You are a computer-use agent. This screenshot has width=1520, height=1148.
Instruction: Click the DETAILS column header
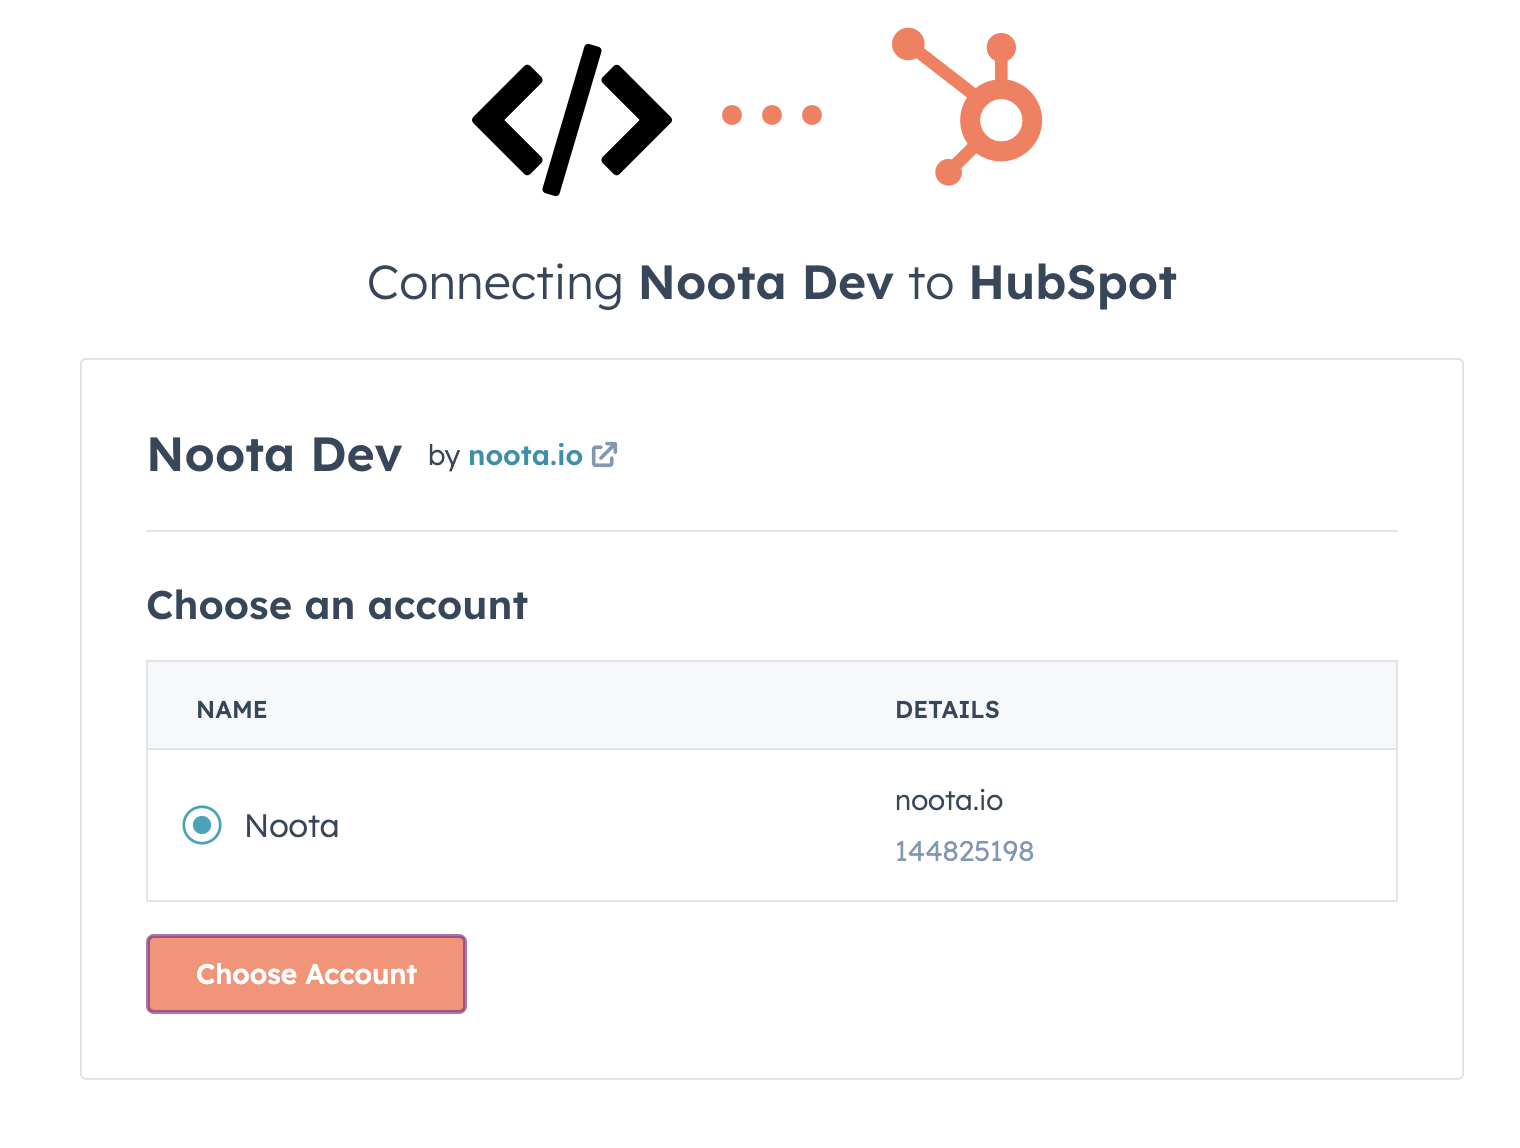point(947,710)
